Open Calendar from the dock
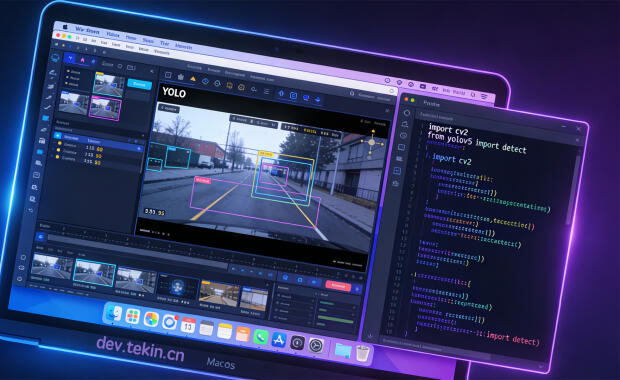 point(188,325)
